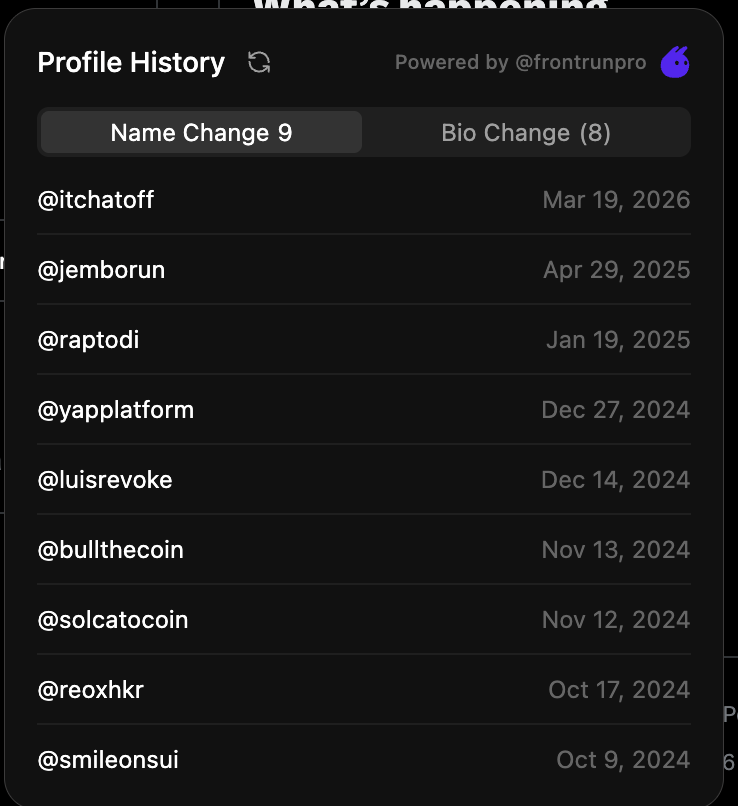Click the purple Frontrun logo icon

[675, 62]
